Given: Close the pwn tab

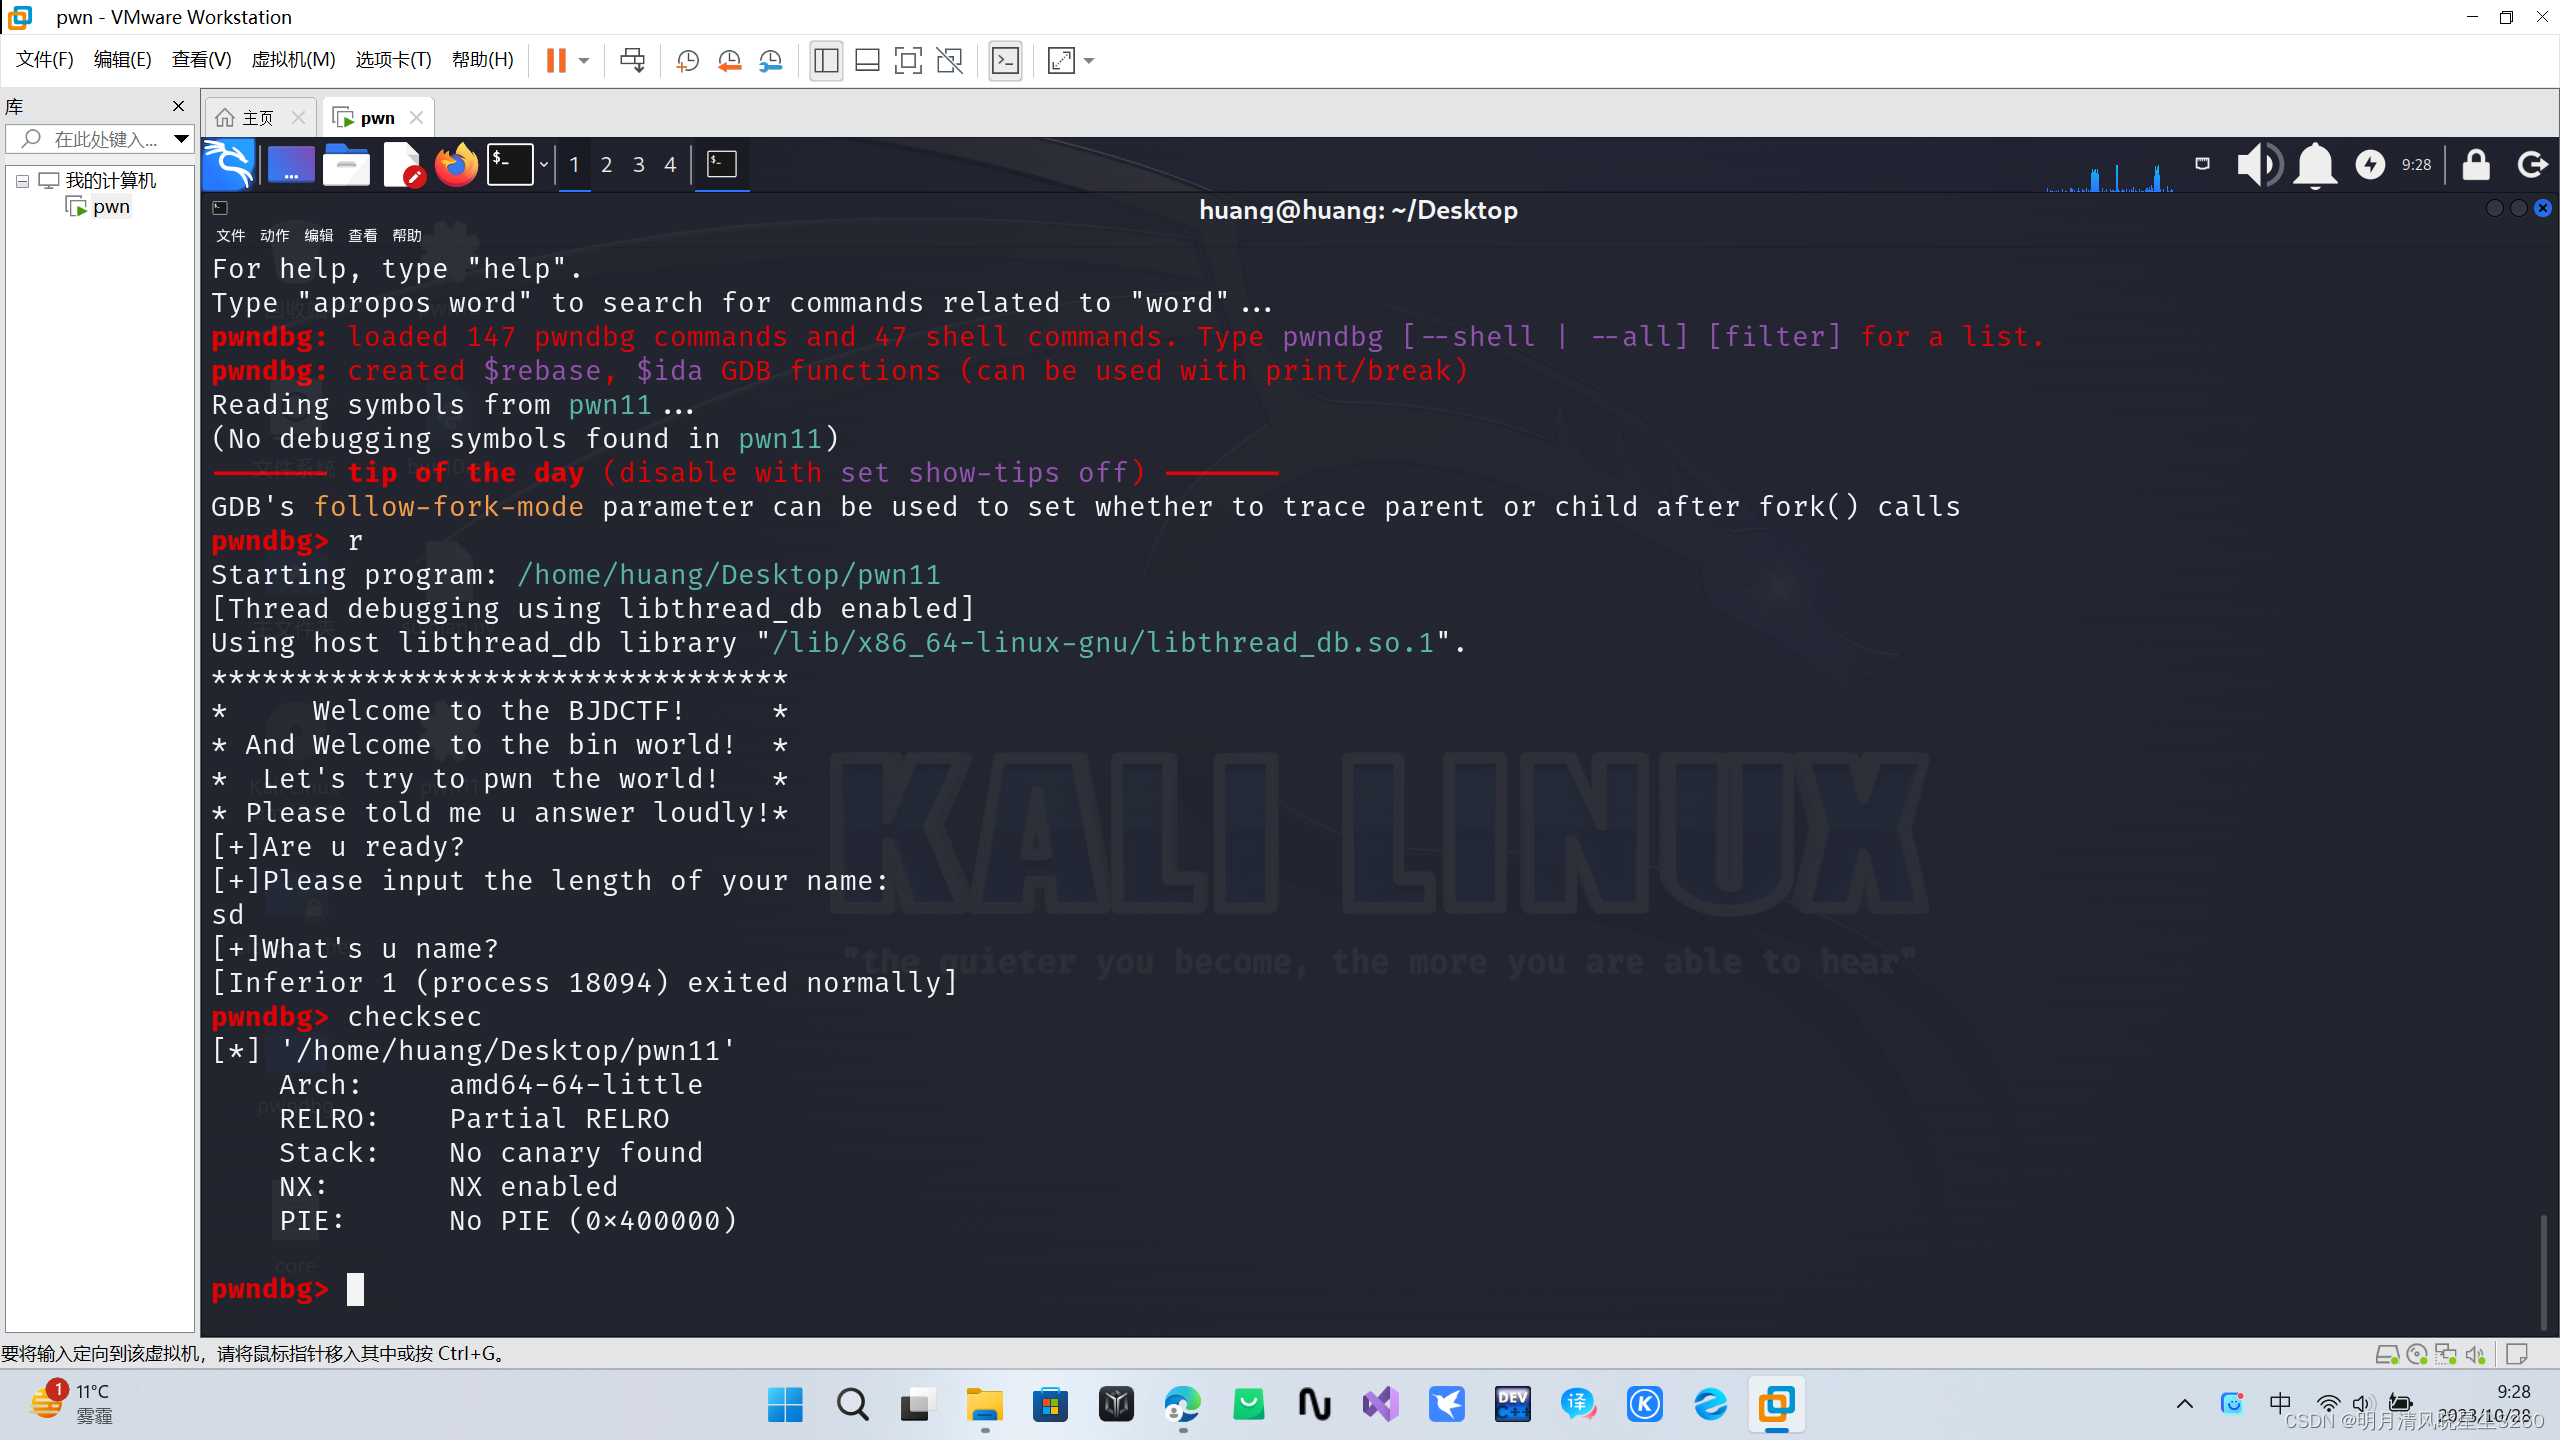Looking at the screenshot, I should 417,118.
